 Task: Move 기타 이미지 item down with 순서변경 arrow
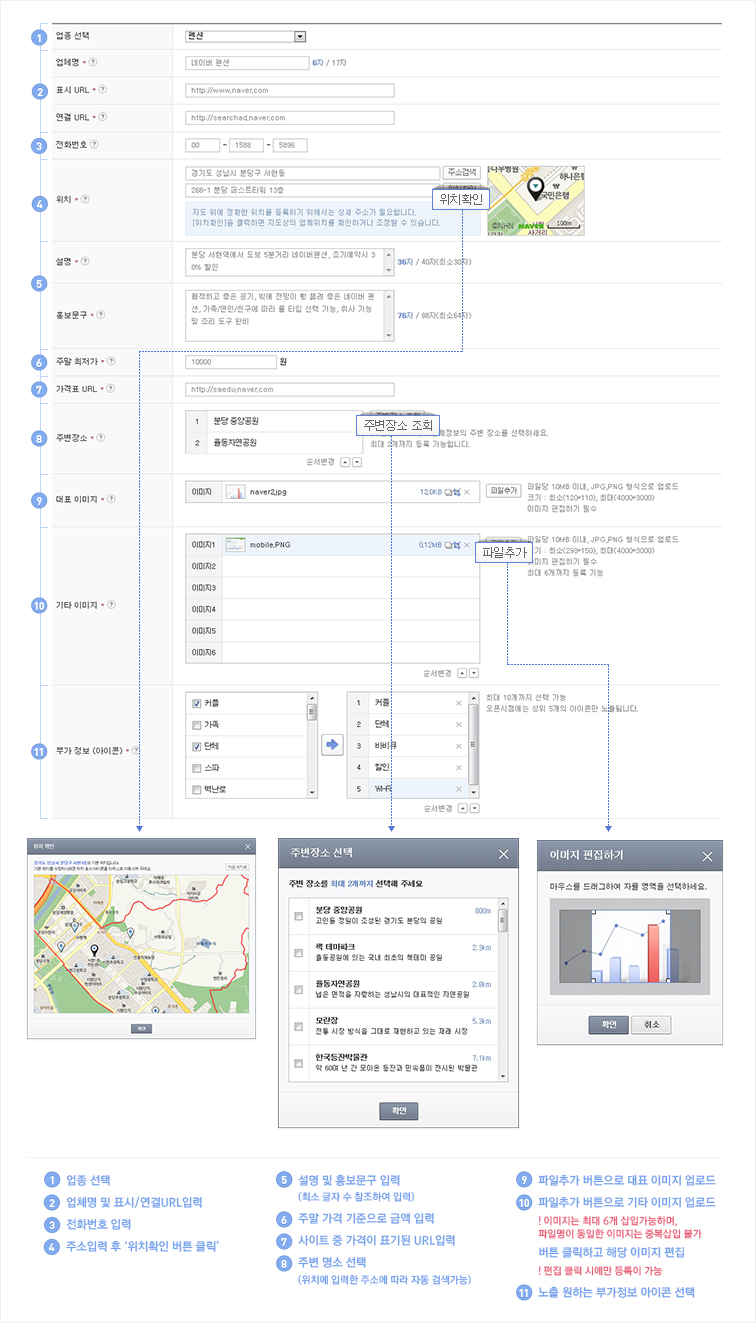pyautogui.click(x=475, y=673)
